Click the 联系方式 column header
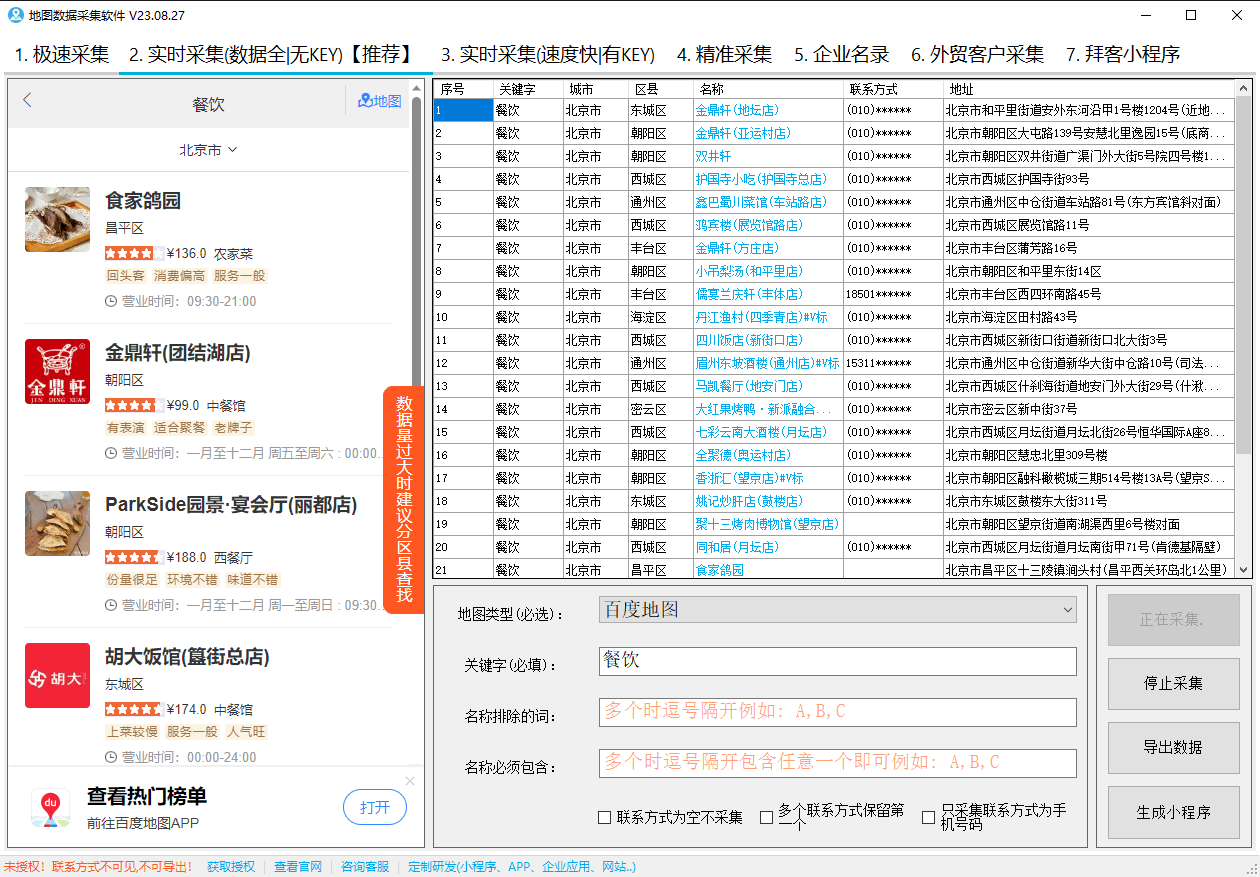The height and width of the screenshot is (877, 1260). [893, 89]
